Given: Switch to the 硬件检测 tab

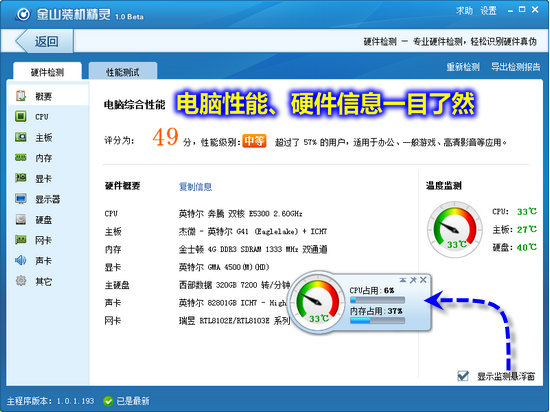Looking at the screenshot, I should [47, 72].
